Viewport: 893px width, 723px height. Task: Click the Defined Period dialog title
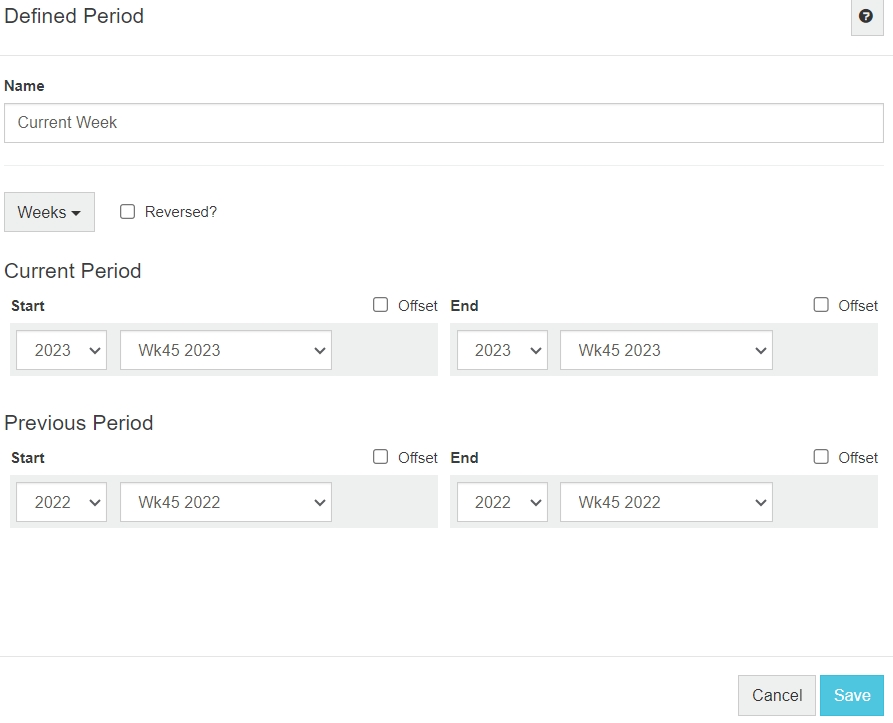click(74, 17)
